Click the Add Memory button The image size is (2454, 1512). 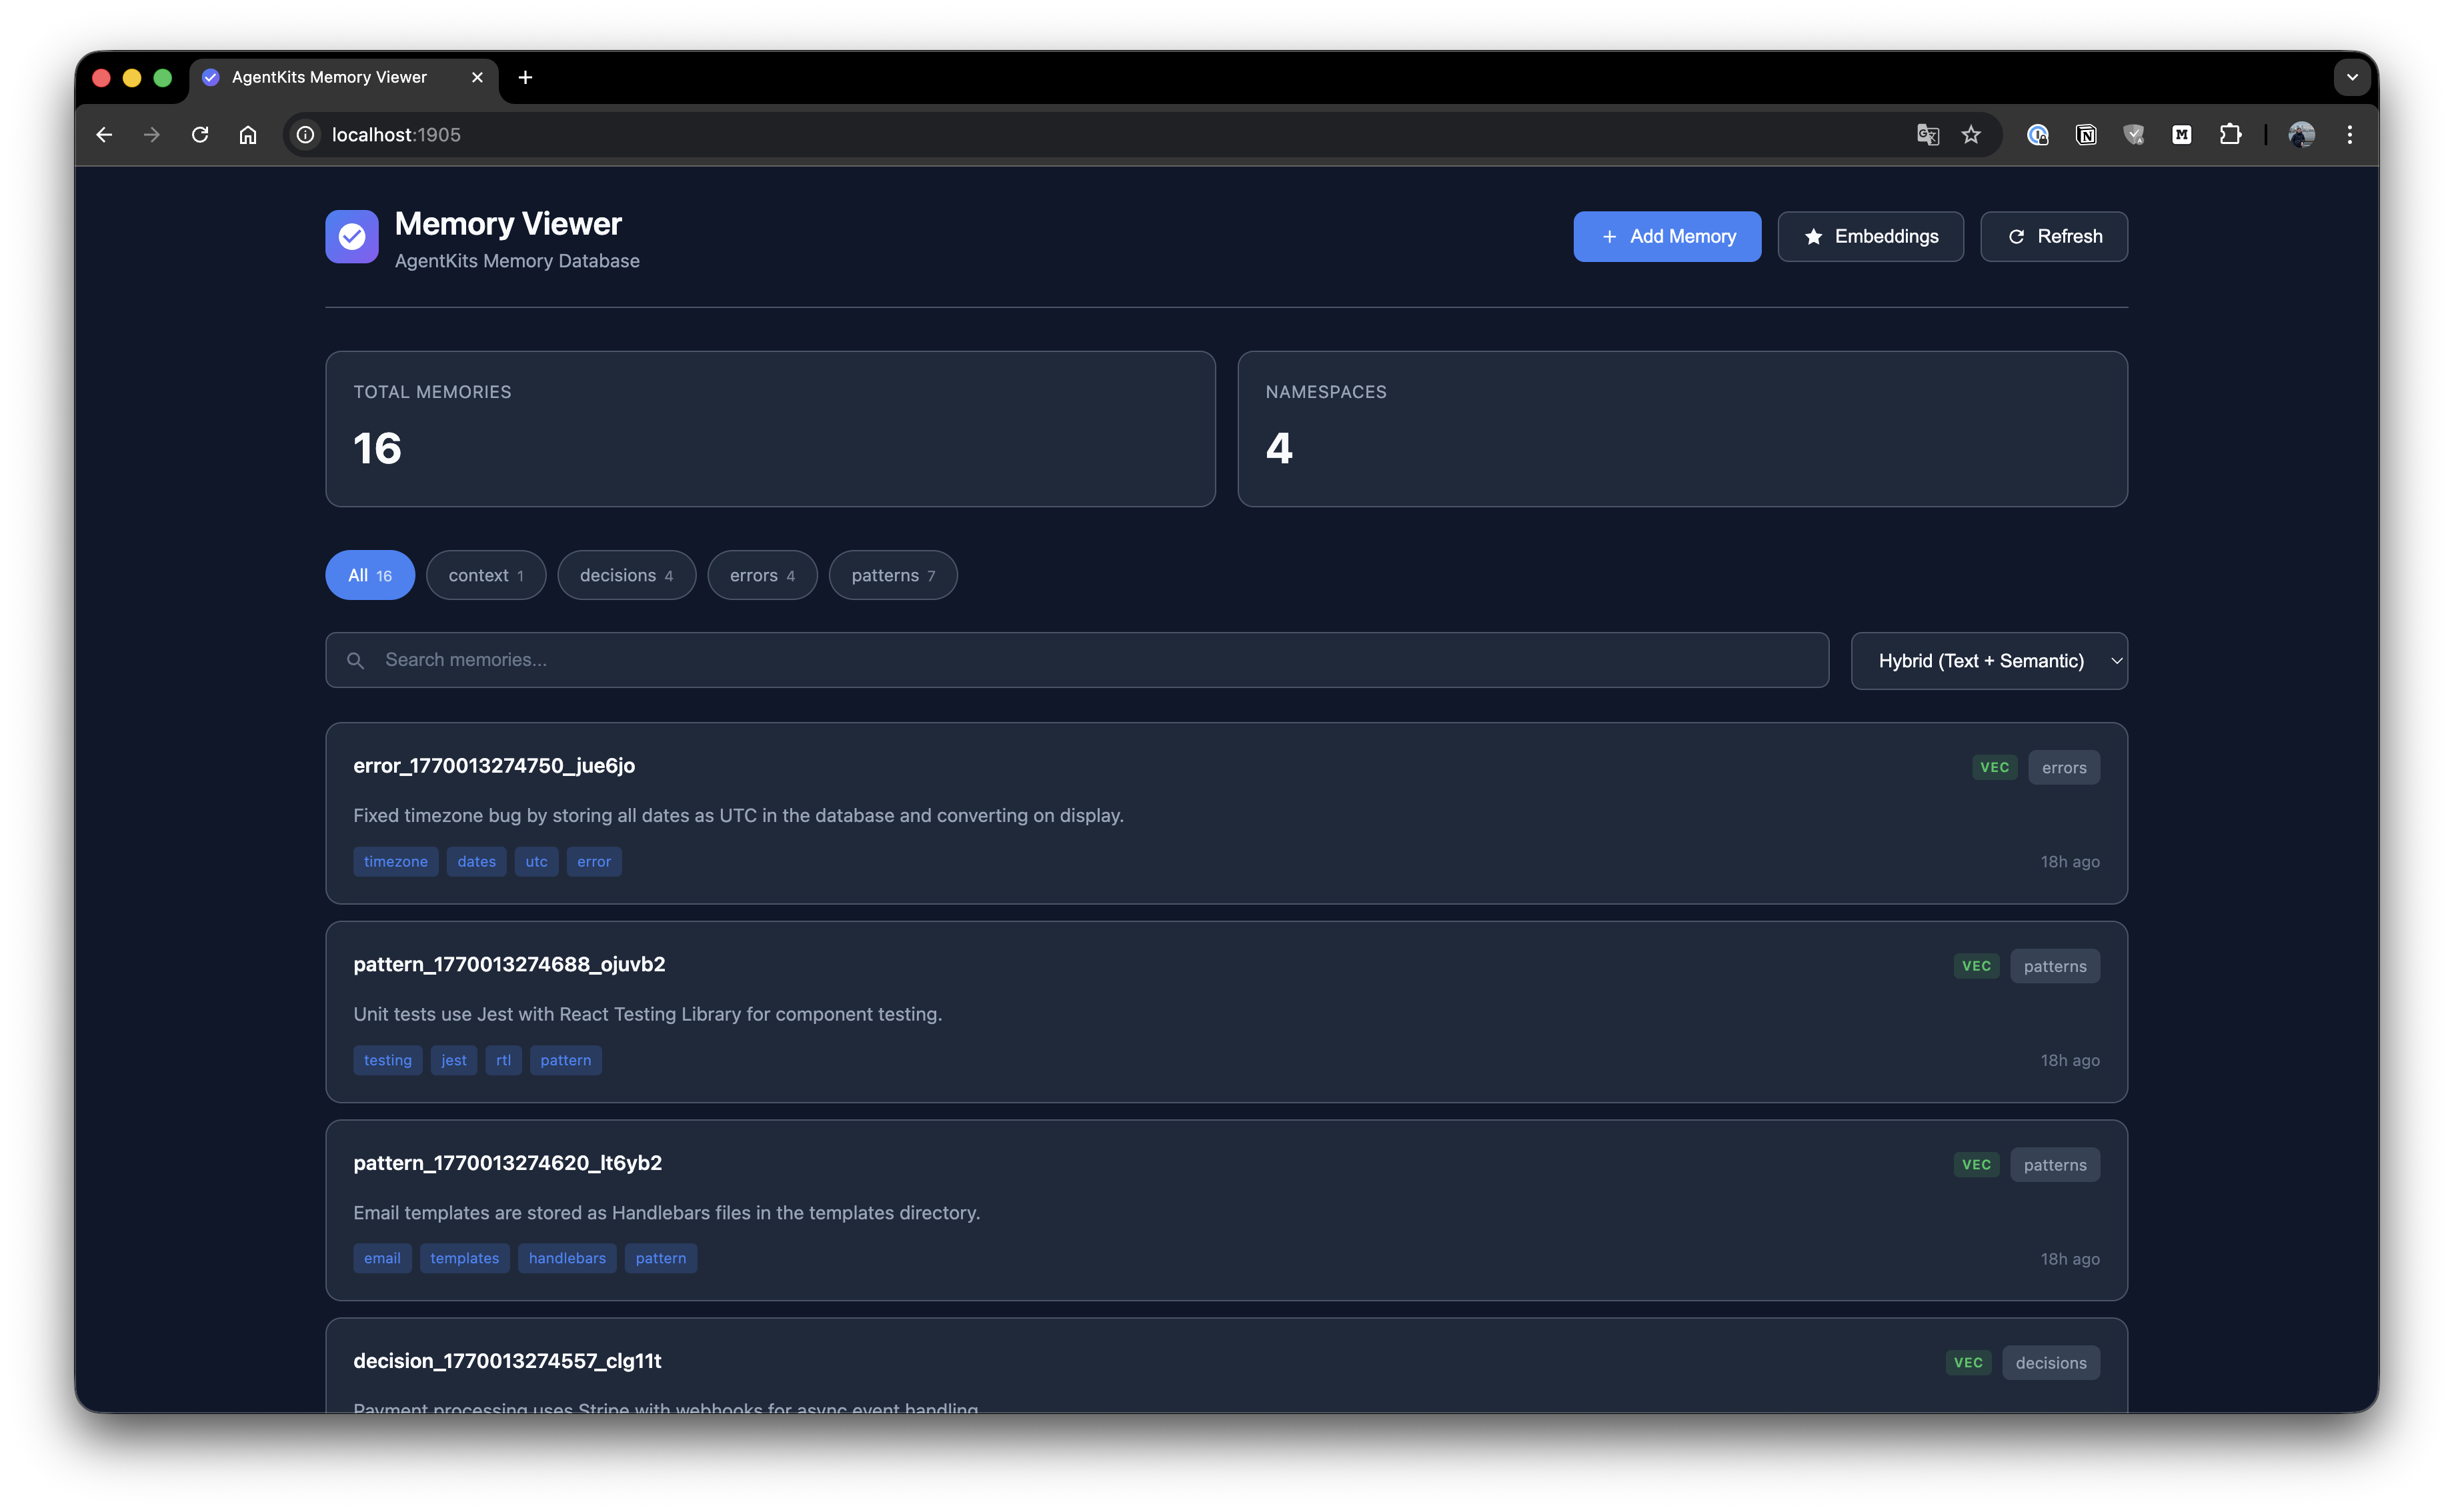pos(1667,237)
